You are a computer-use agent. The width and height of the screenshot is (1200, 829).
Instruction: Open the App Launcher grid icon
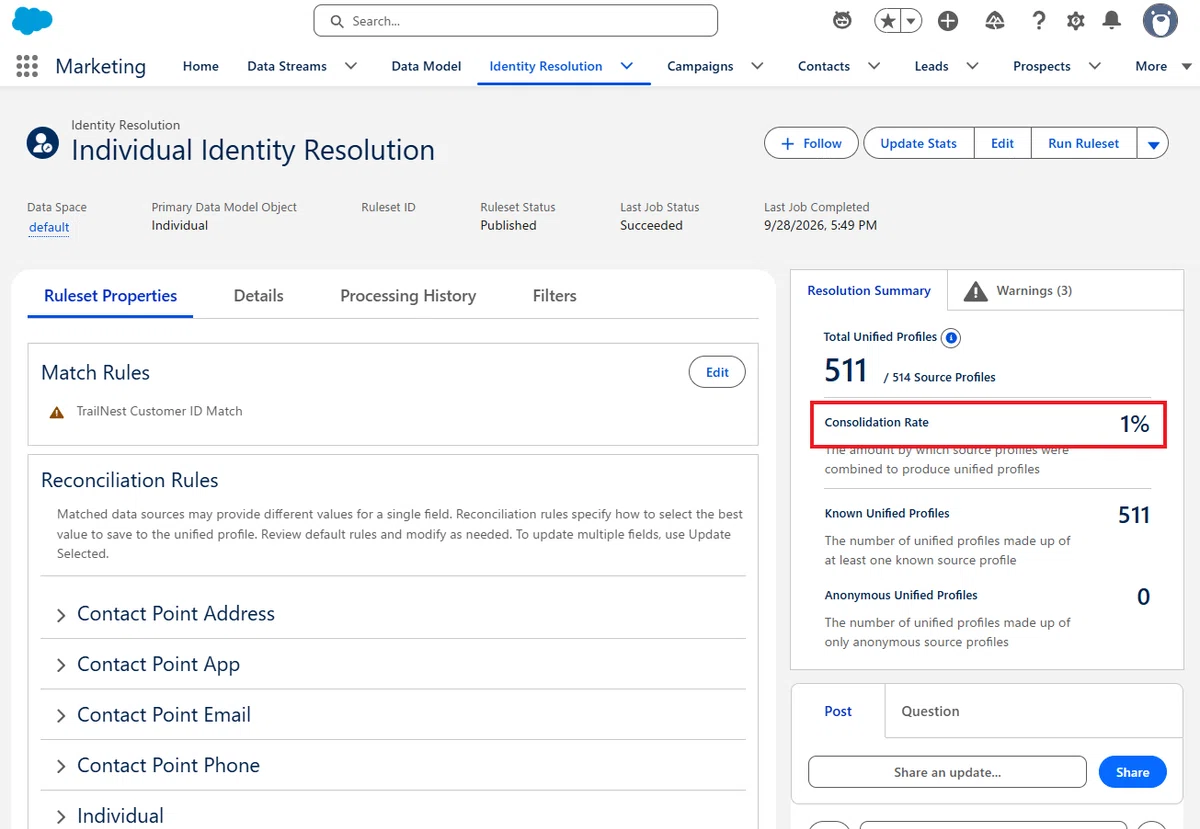click(27, 66)
